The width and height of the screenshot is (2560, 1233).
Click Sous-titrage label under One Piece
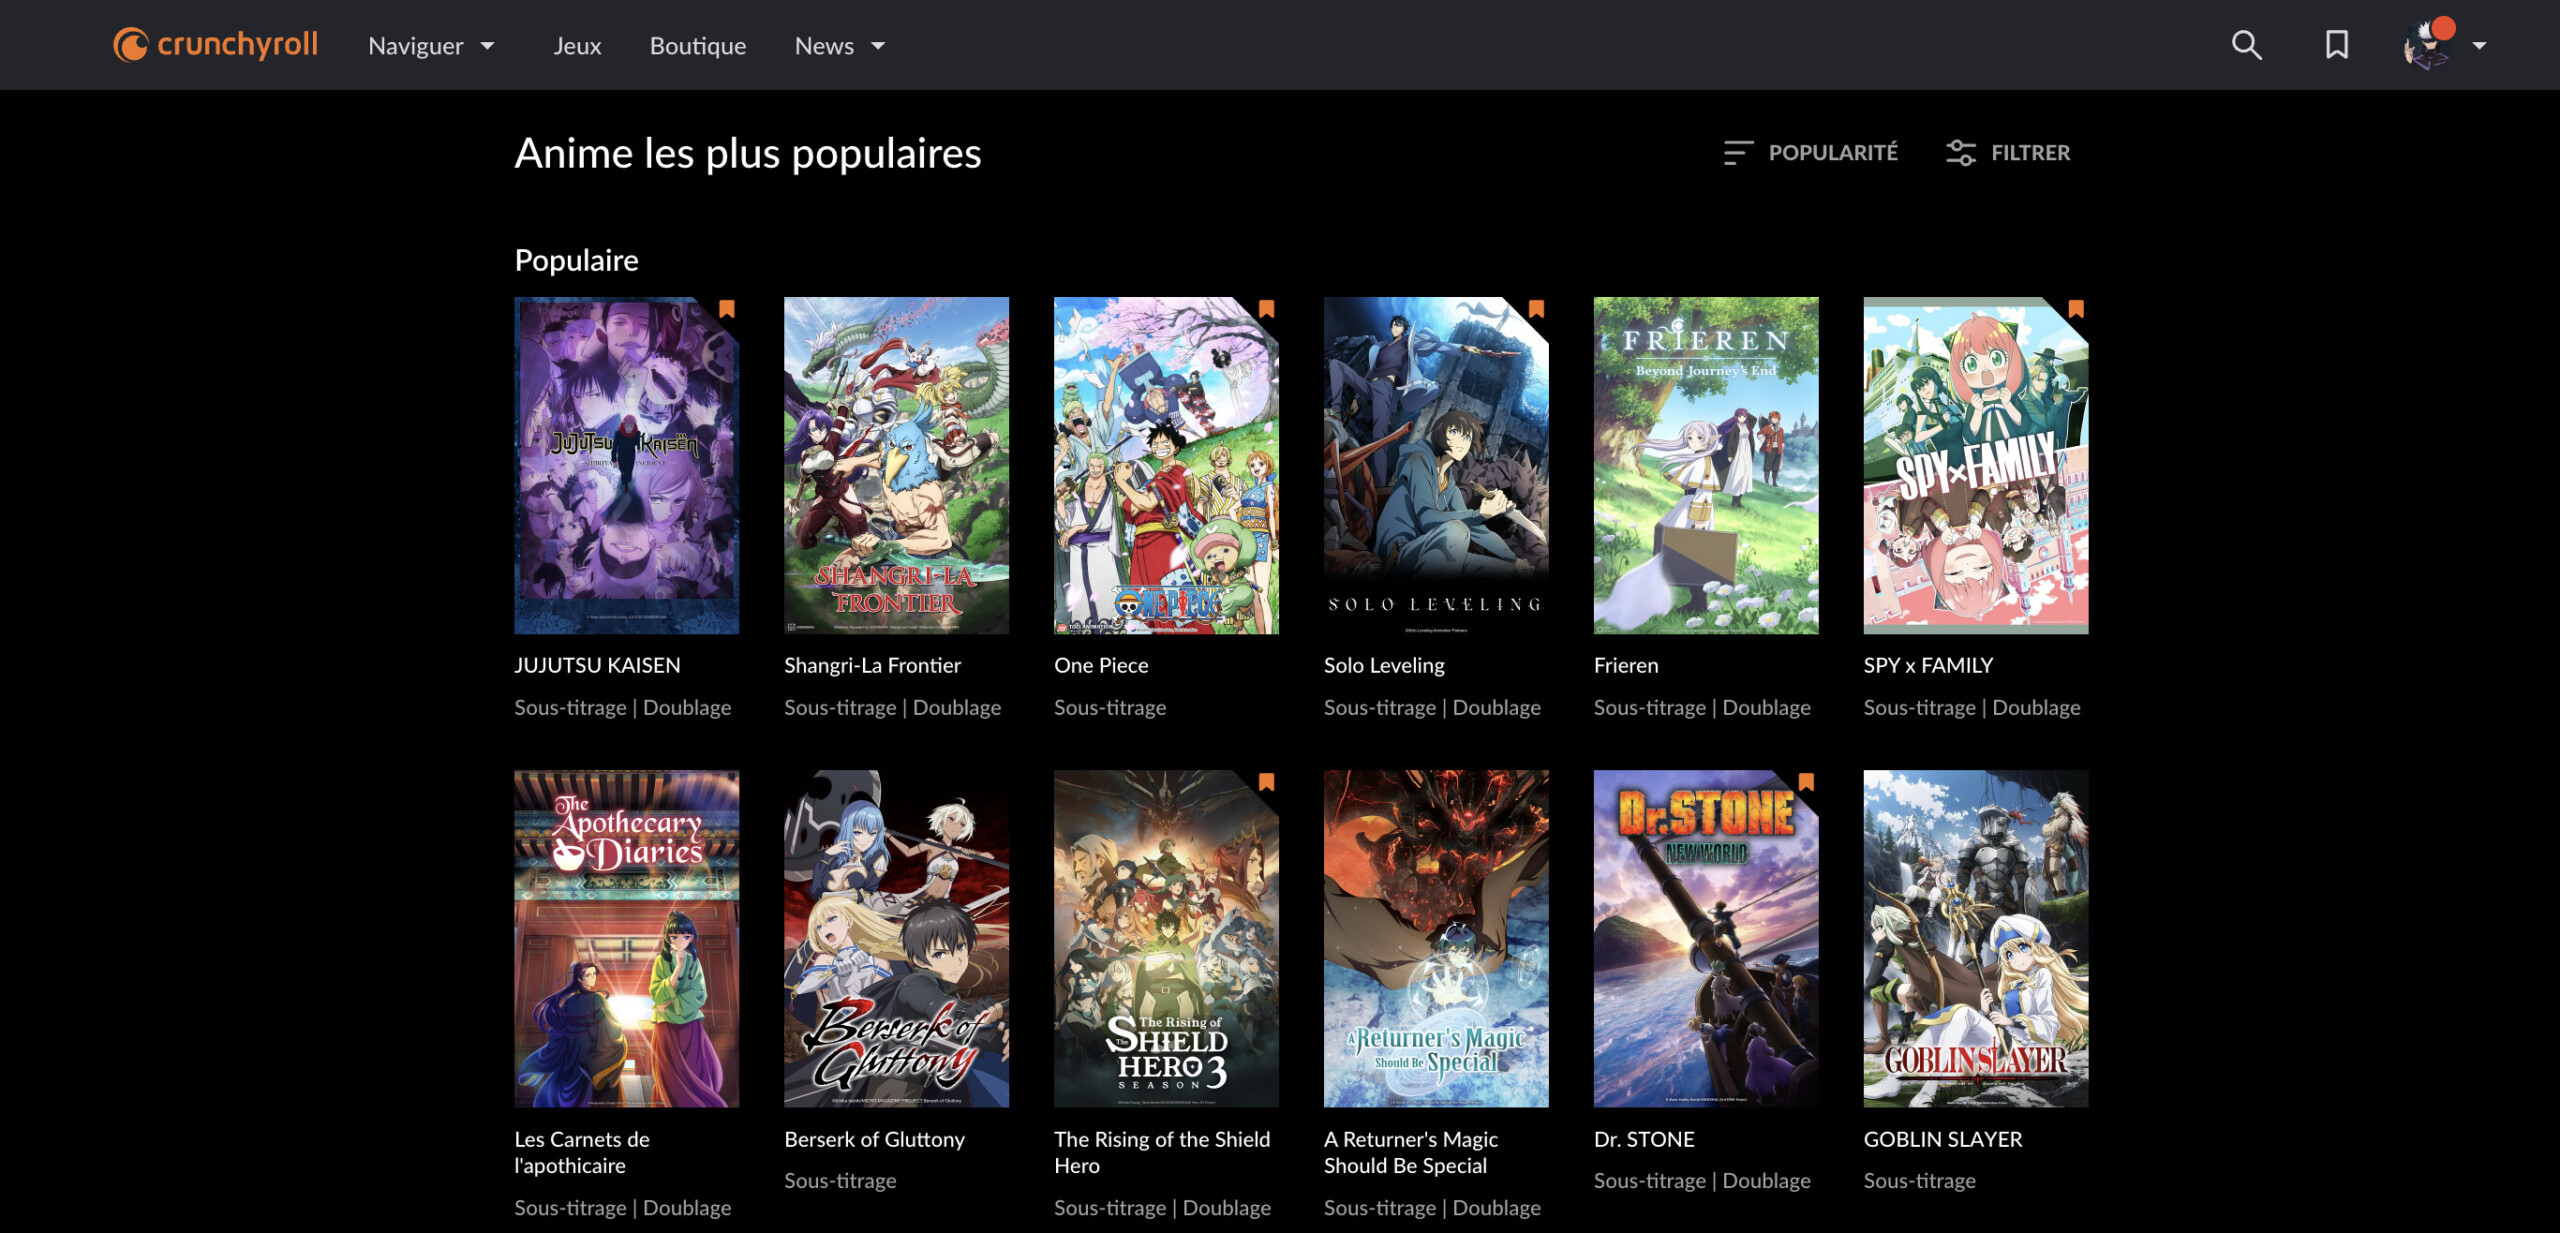[x=1110, y=708]
